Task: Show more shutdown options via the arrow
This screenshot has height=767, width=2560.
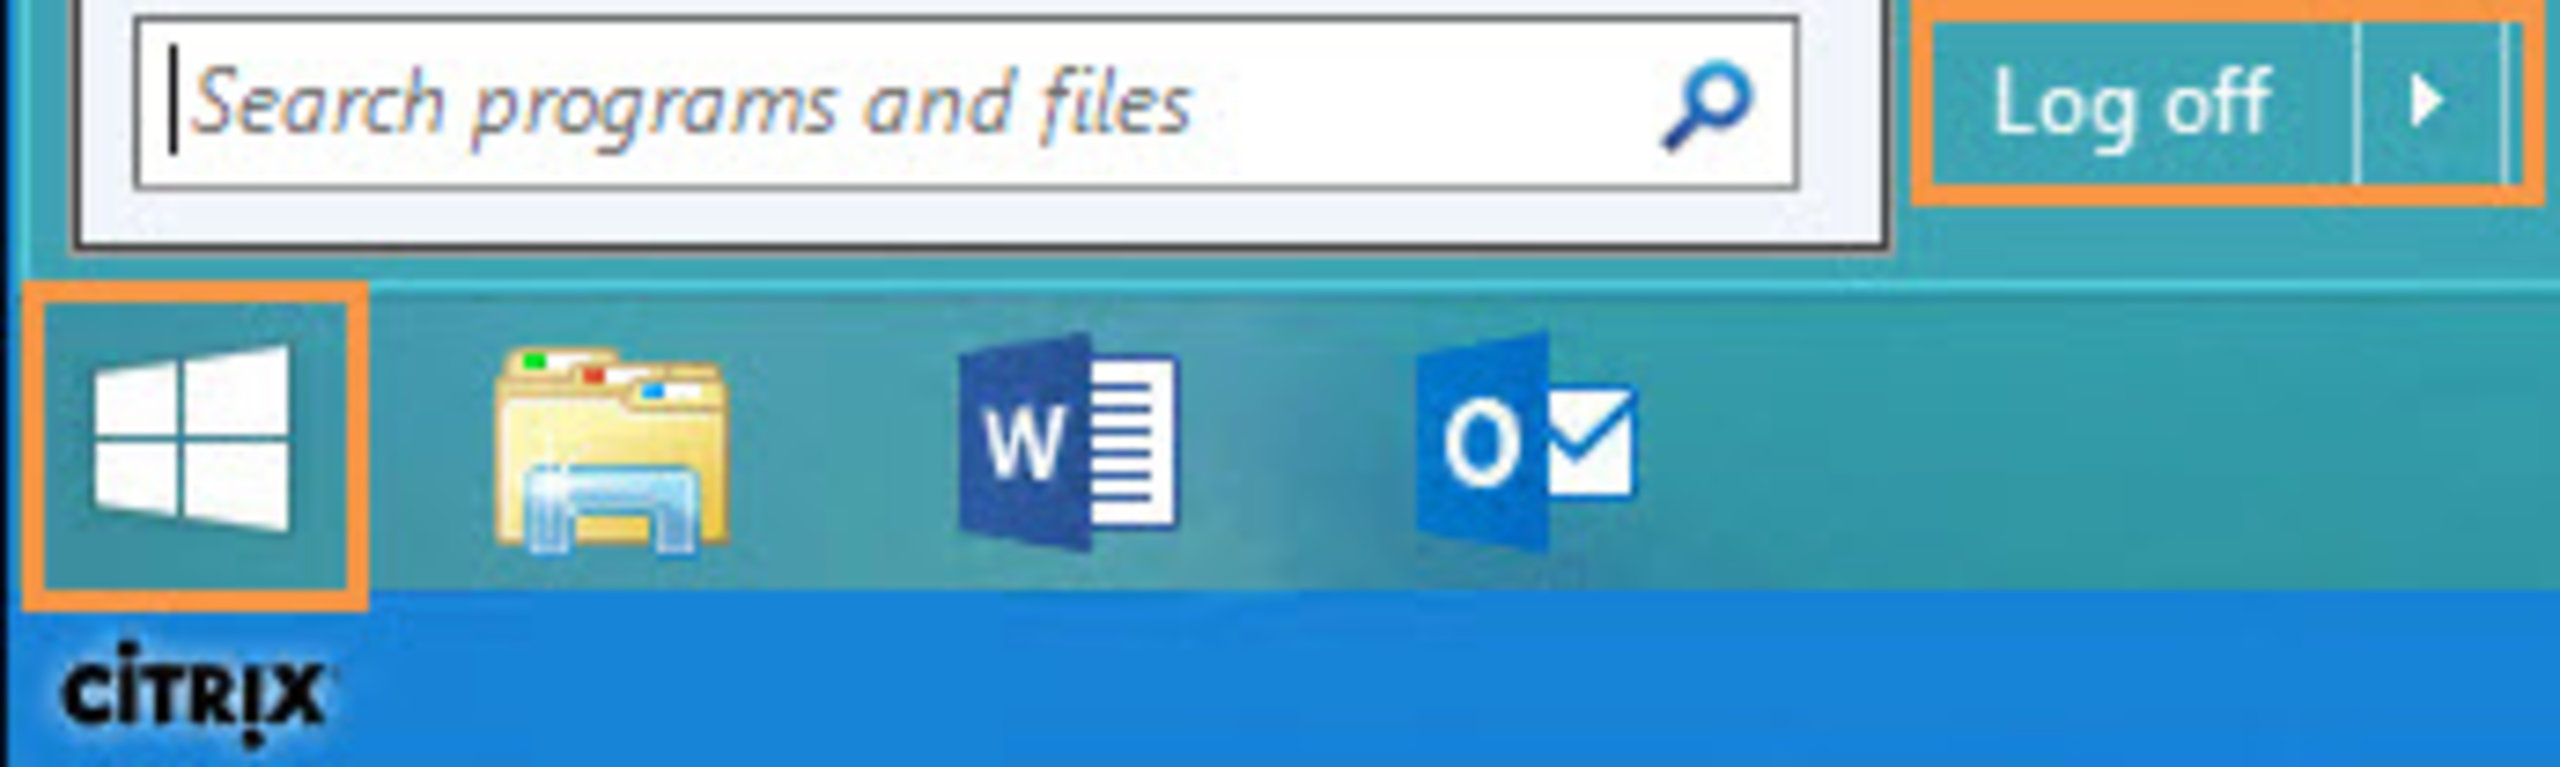Action: pyautogui.click(x=2430, y=103)
